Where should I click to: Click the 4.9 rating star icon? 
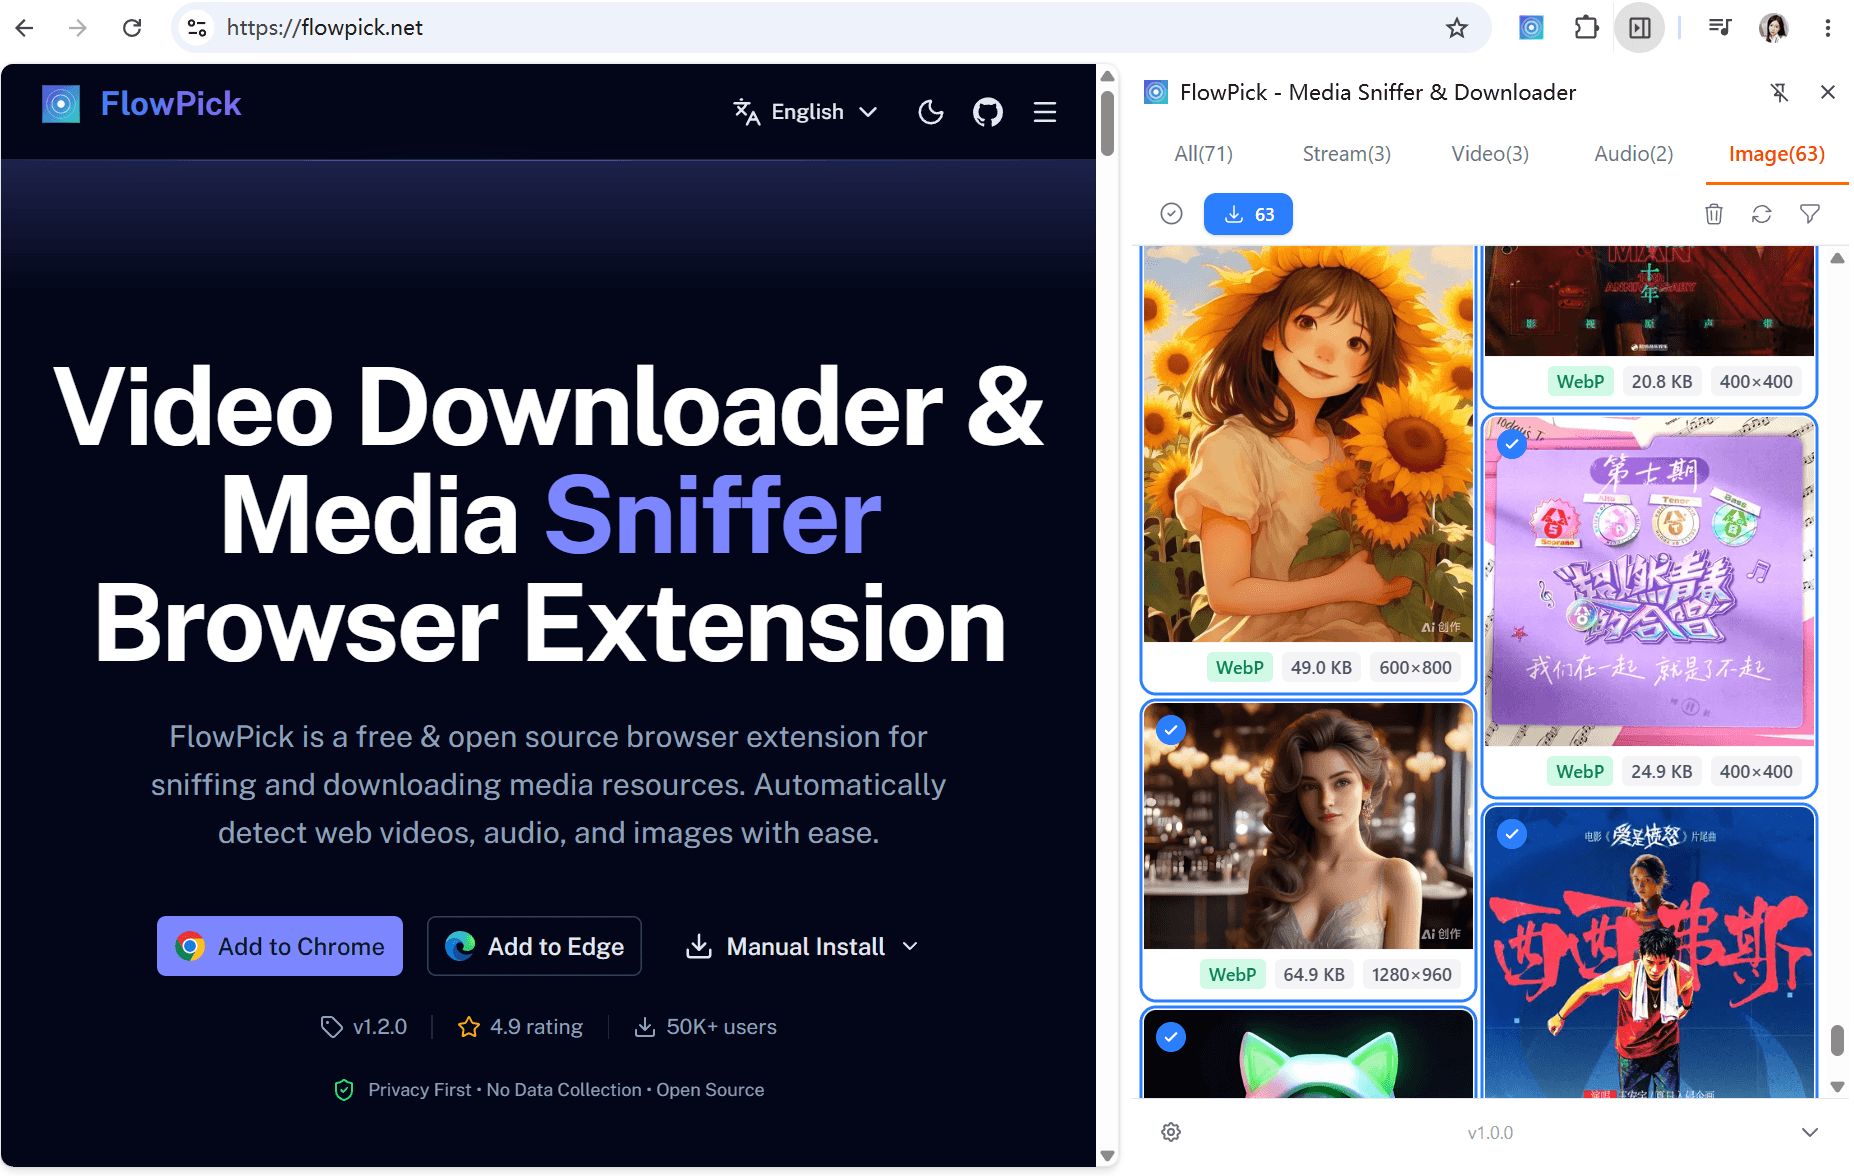click(x=468, y=1027)
